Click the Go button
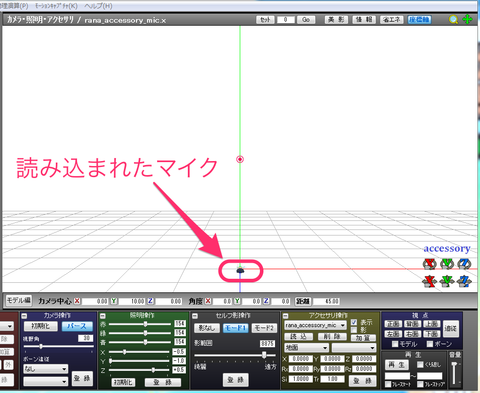 tap(306, 20)
